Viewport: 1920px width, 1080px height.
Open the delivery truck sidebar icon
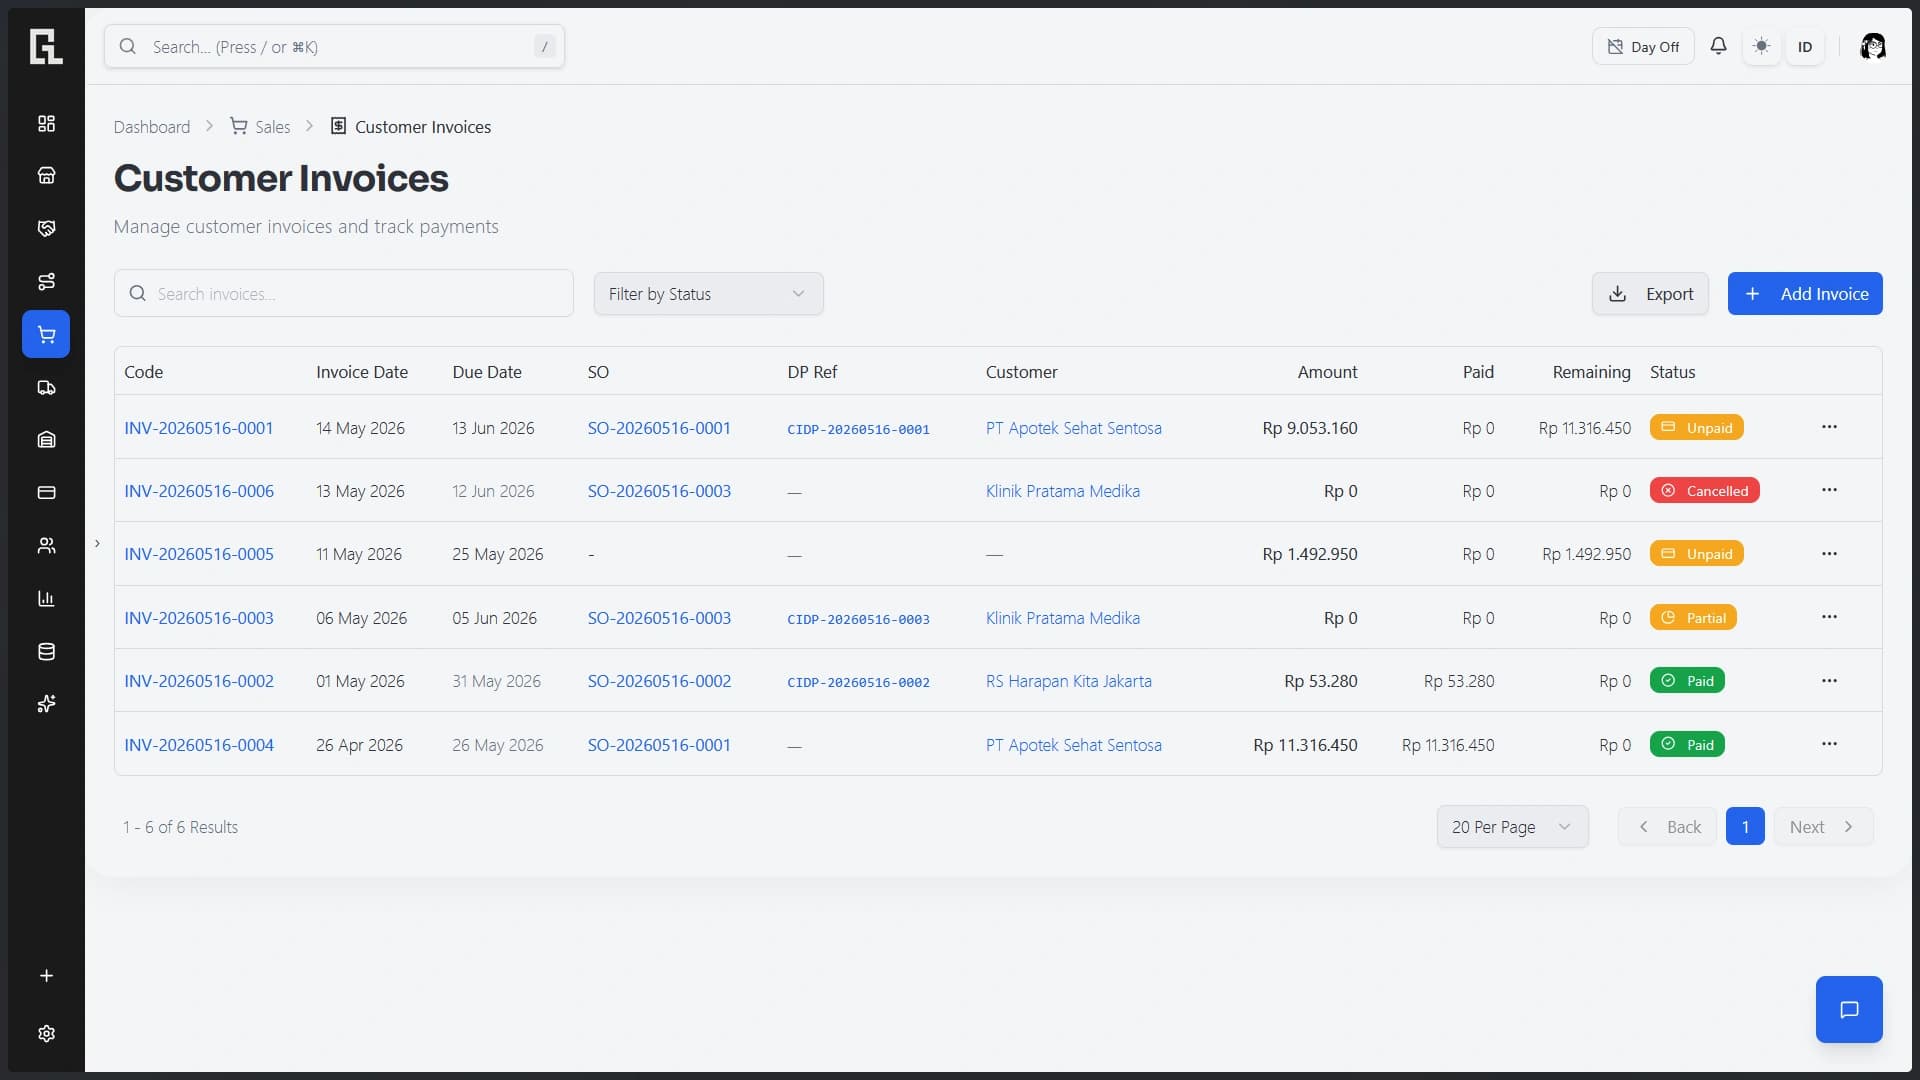(46, 387)
